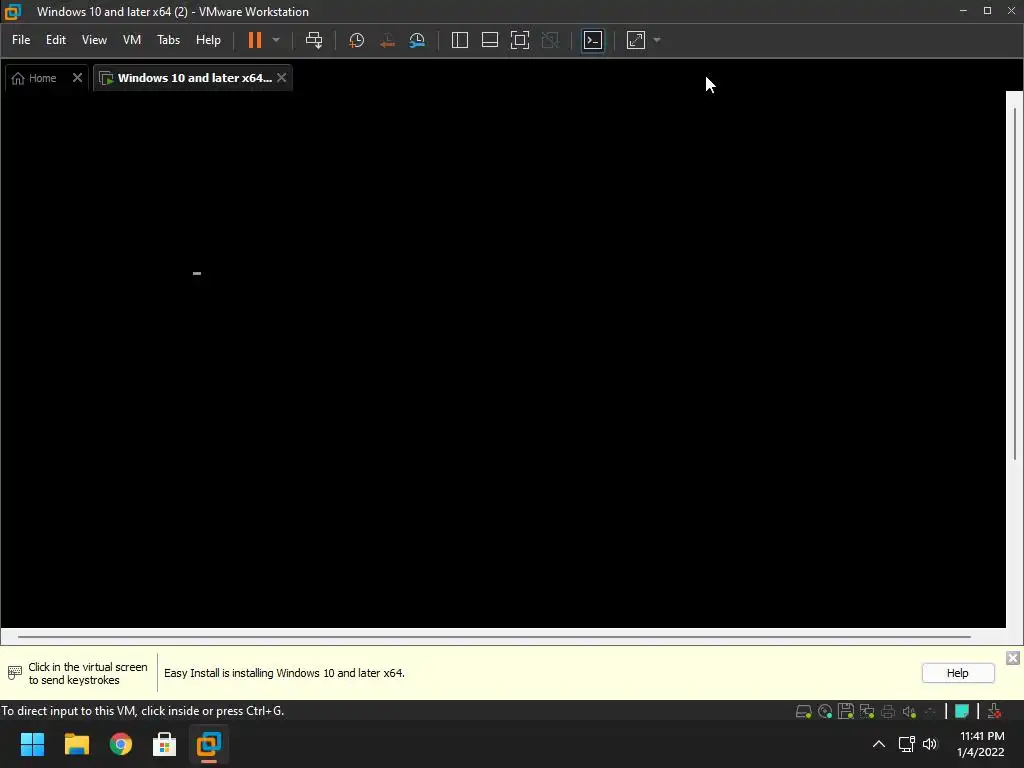Image resolution: width=1024 pixels, height=768 pixels.
Task: Click 'Easy Install is installing Windows 10' text
Action: coord(284,673)
